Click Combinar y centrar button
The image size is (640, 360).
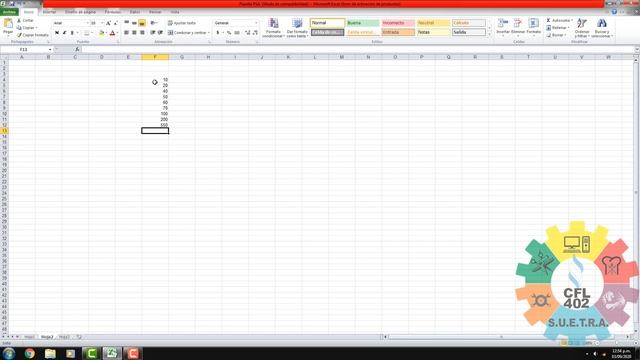pos(189,33)
